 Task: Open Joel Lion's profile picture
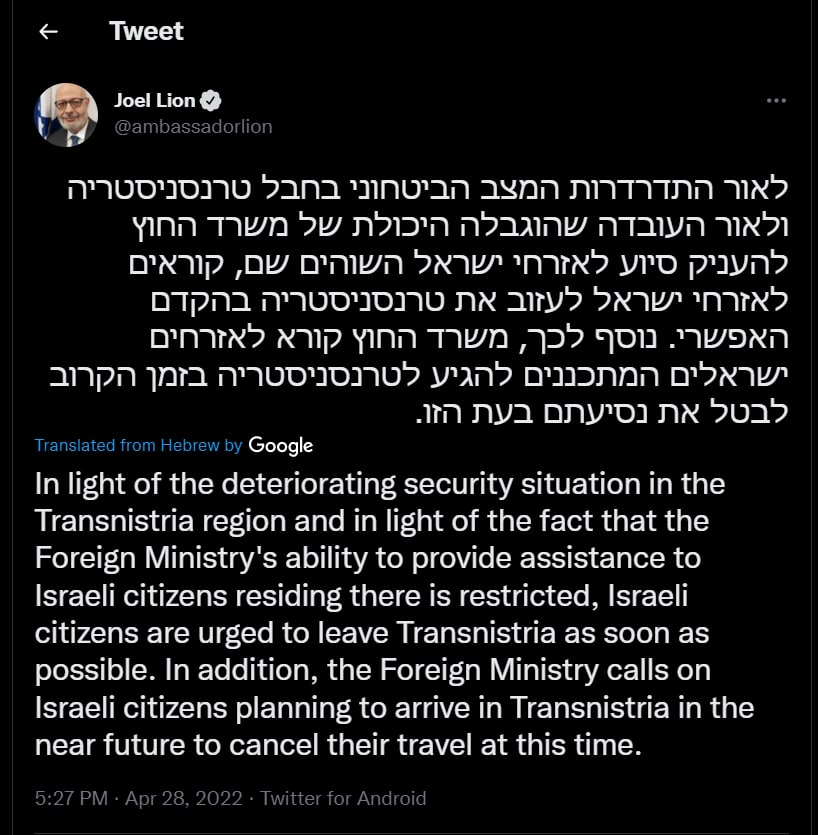tap(66, 114)
